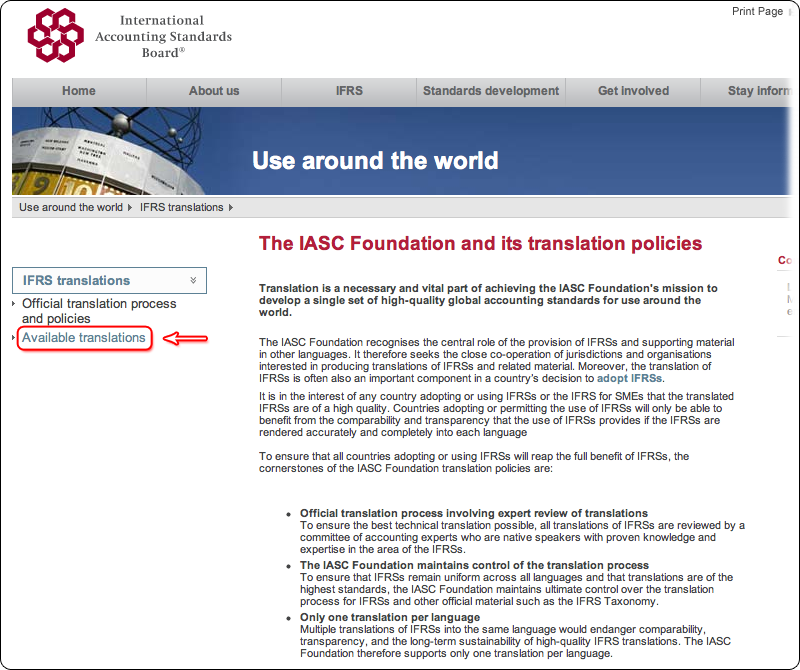Open the Home navigation tab
This screenshot has width=800, height=670.
tap(79, 91)
